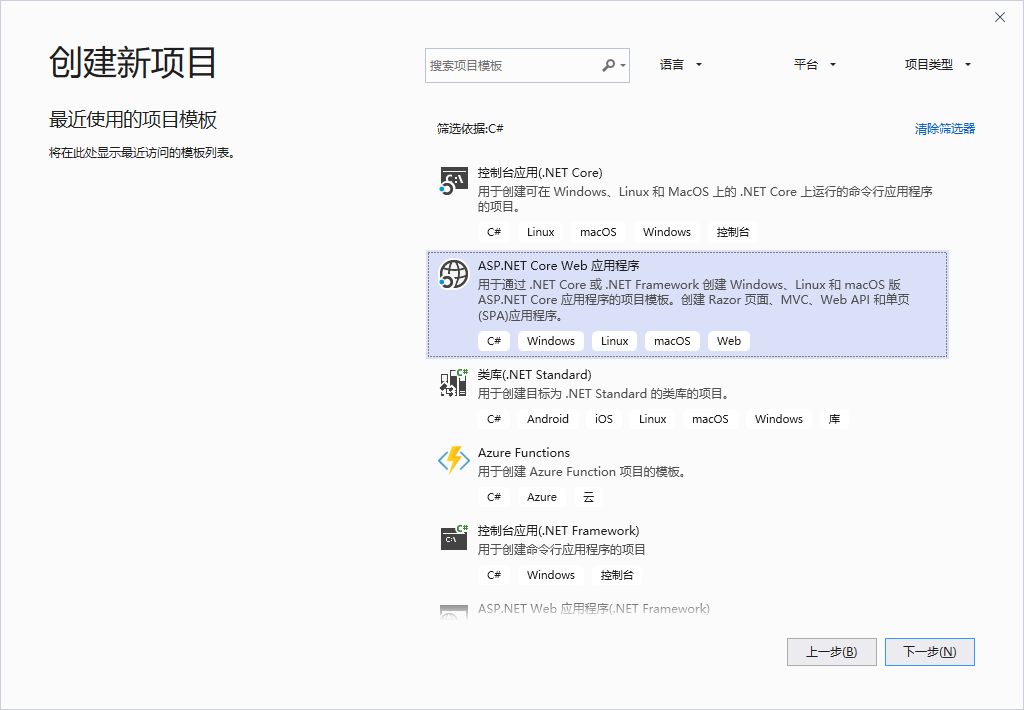The image size is (1024, 710).
Task: Click the iOS tag on class library template
Action: point(603,419)
